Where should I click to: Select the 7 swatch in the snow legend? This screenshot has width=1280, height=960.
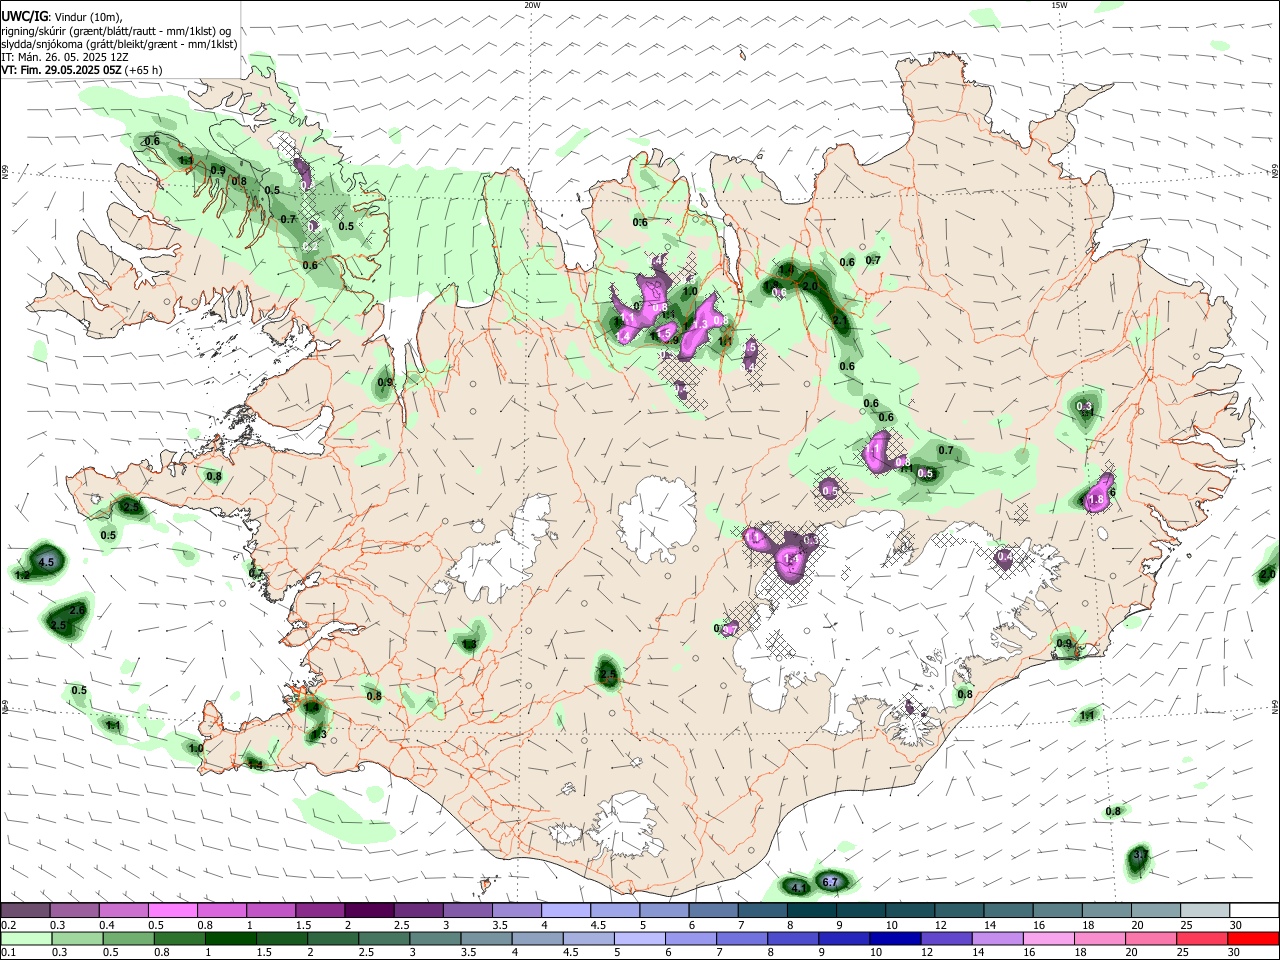tap(762, 911)
